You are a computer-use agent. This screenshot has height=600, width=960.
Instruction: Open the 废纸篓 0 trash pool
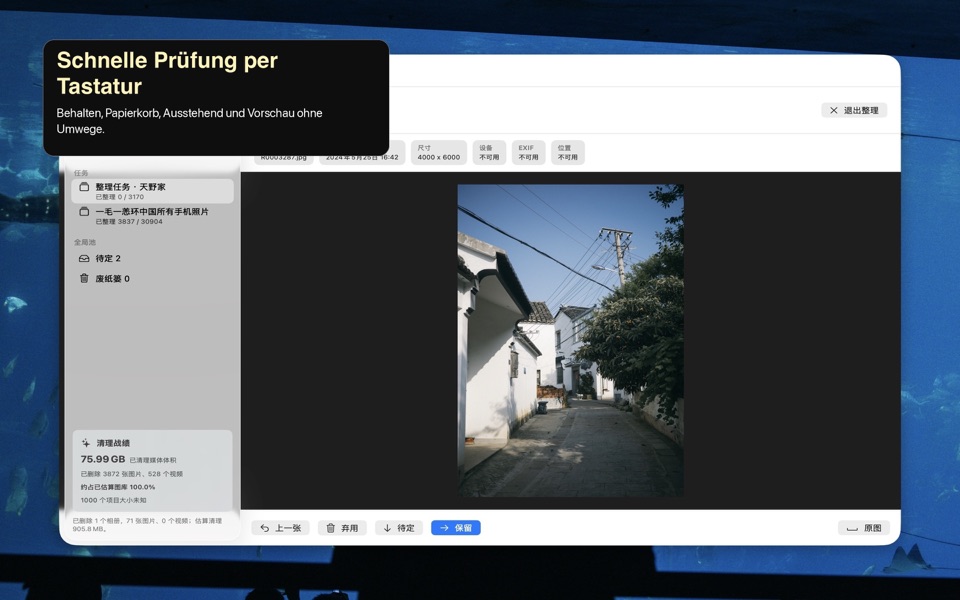point(152,279)
